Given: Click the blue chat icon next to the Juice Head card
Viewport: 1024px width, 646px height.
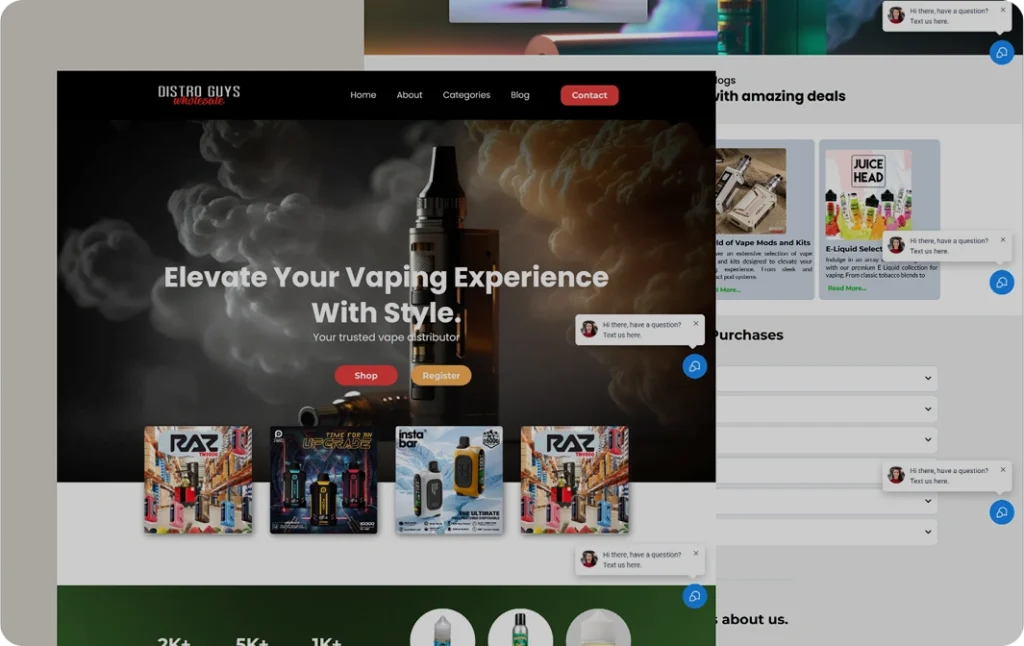Looking at the screenshot, I should [1001, 282].
